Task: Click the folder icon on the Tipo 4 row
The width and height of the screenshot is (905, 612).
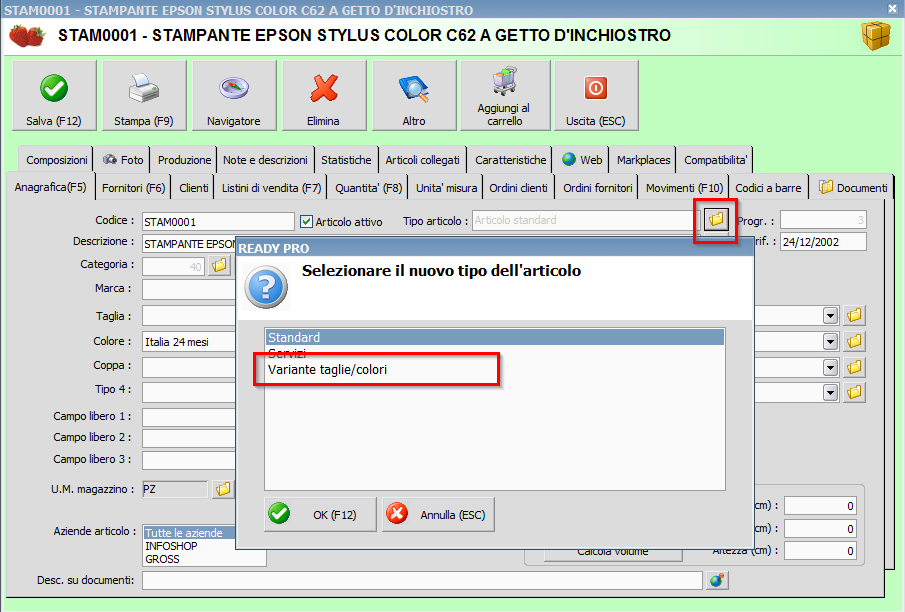Action: click(854, 393)
